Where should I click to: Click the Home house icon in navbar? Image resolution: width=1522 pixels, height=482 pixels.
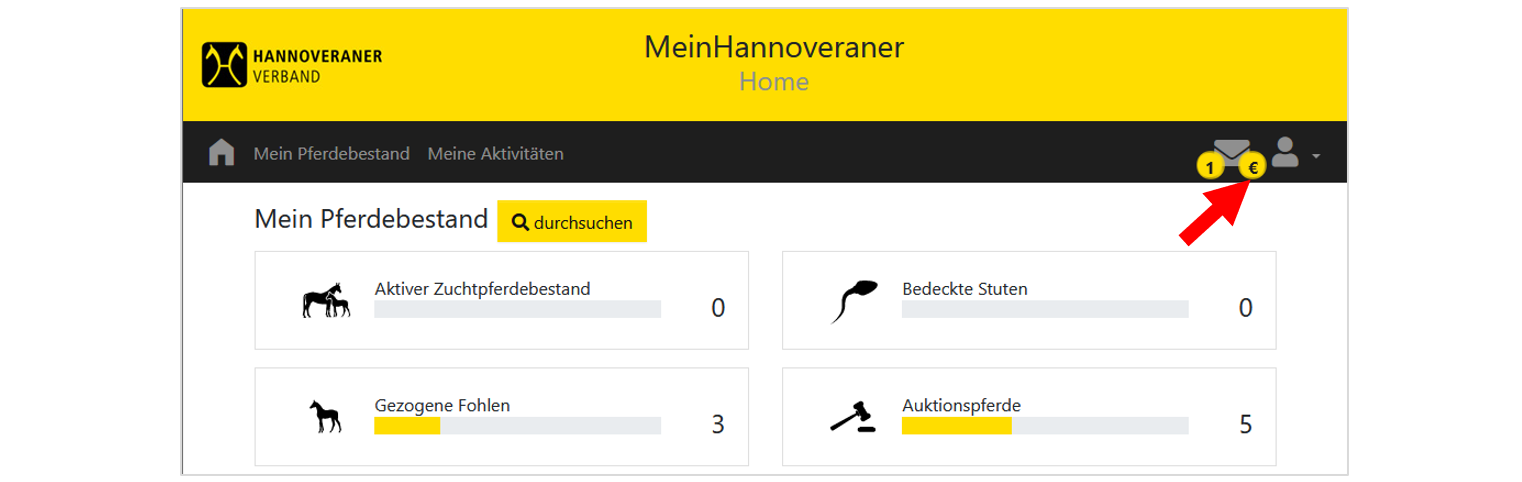point(221,152)
